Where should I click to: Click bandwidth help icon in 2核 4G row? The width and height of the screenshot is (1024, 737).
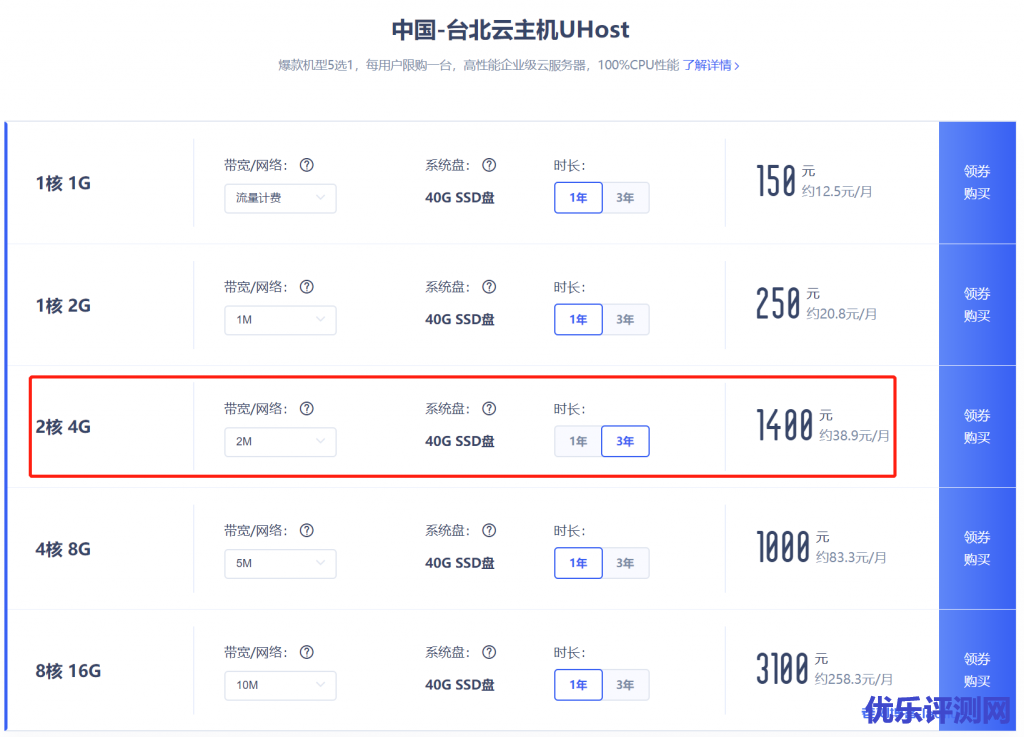pos(307,409)
